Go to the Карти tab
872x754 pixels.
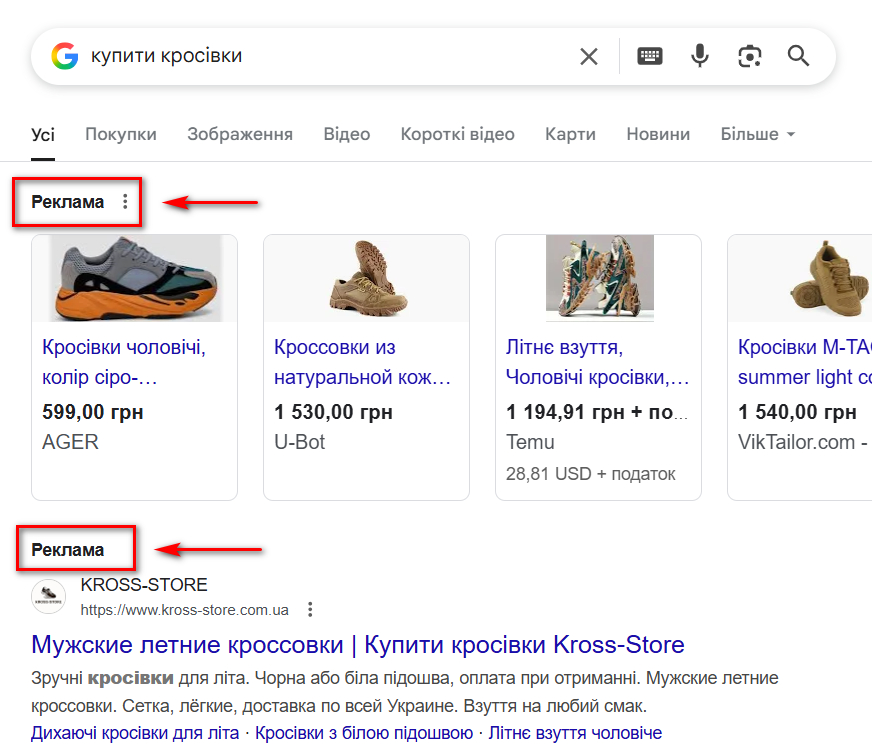click(570, 134)
